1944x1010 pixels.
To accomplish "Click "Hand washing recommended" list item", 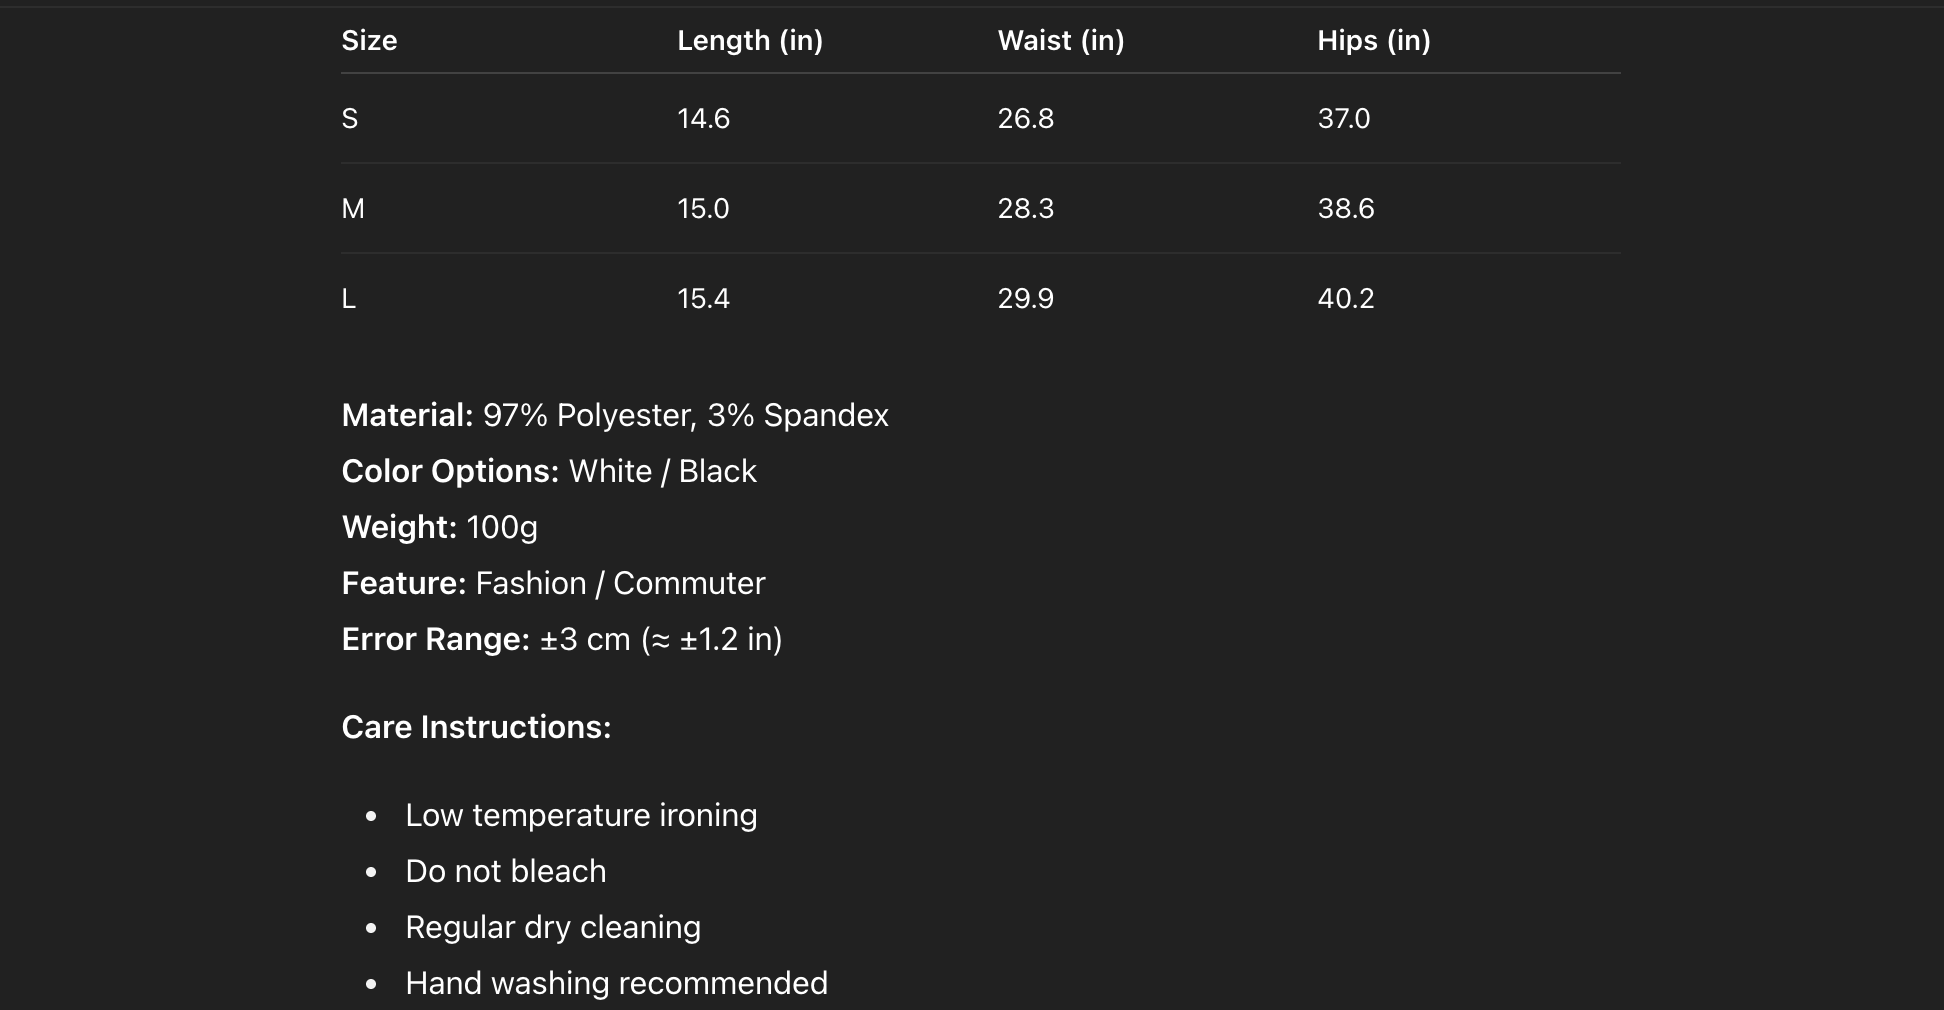I will [x=616, y=983].
